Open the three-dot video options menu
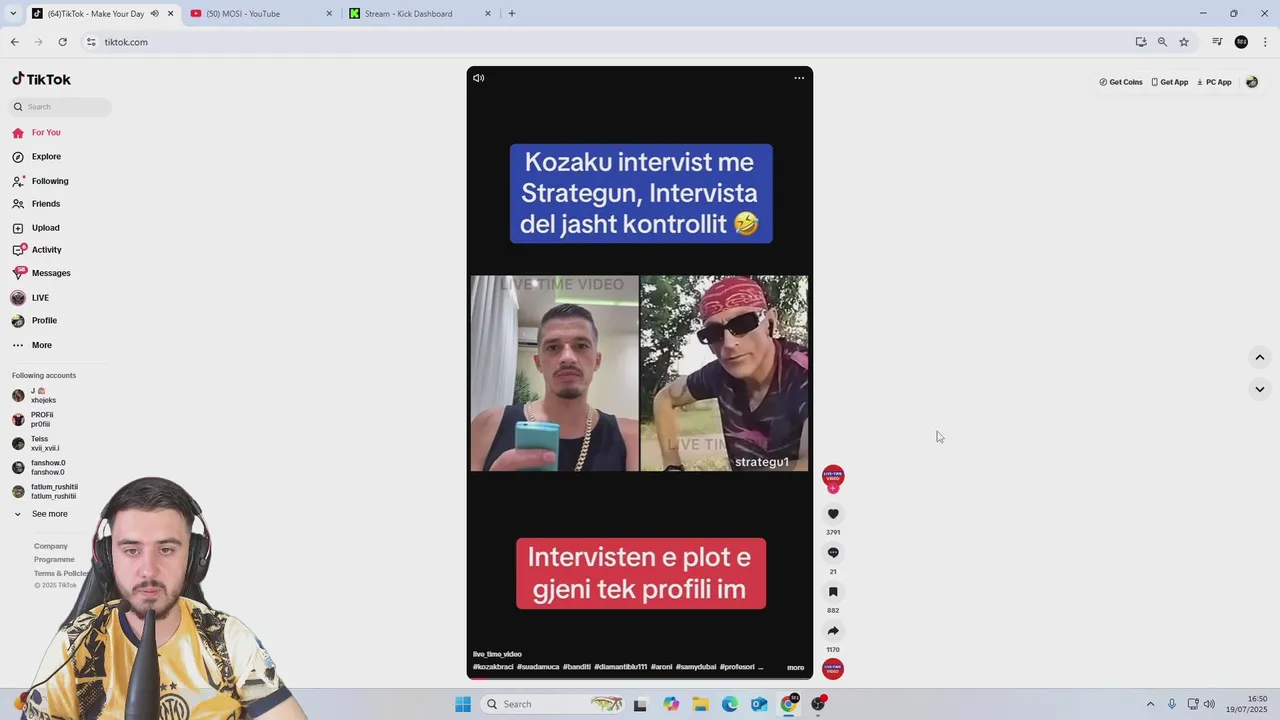The image size is (1280, 720). 799,78
